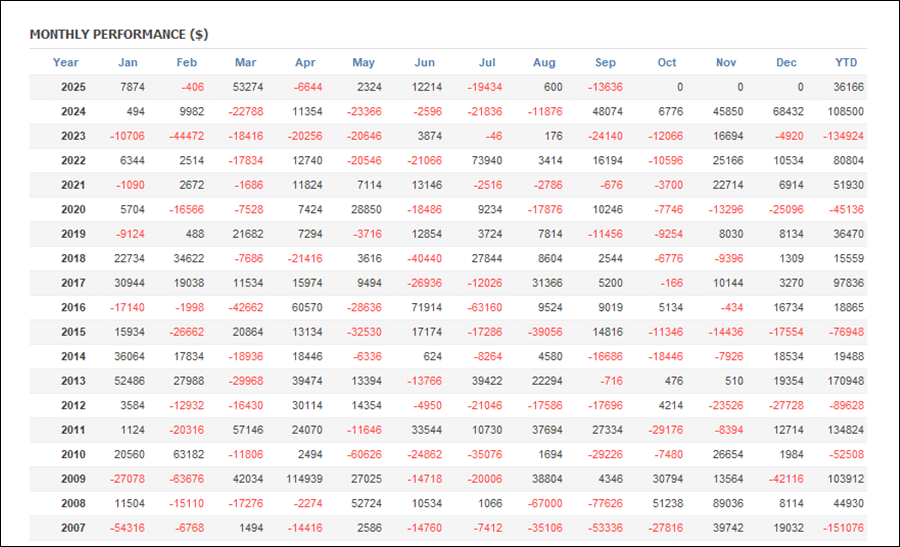900x547 pixels.
Task: Click the 2007 year row label
Action: point(73,527)
